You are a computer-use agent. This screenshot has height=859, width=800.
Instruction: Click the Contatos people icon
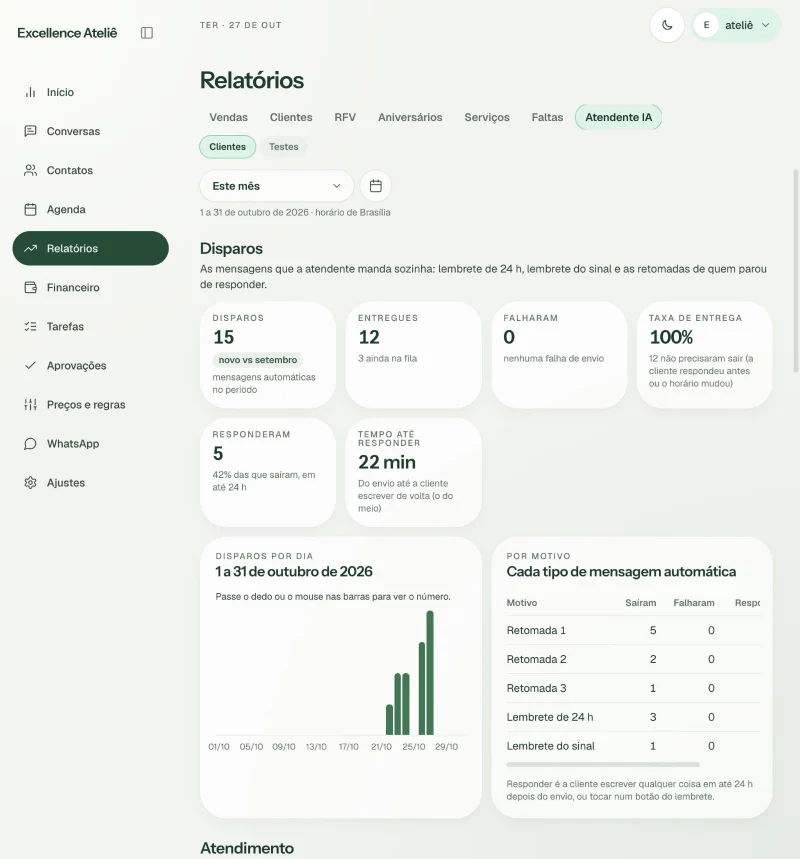31,170
